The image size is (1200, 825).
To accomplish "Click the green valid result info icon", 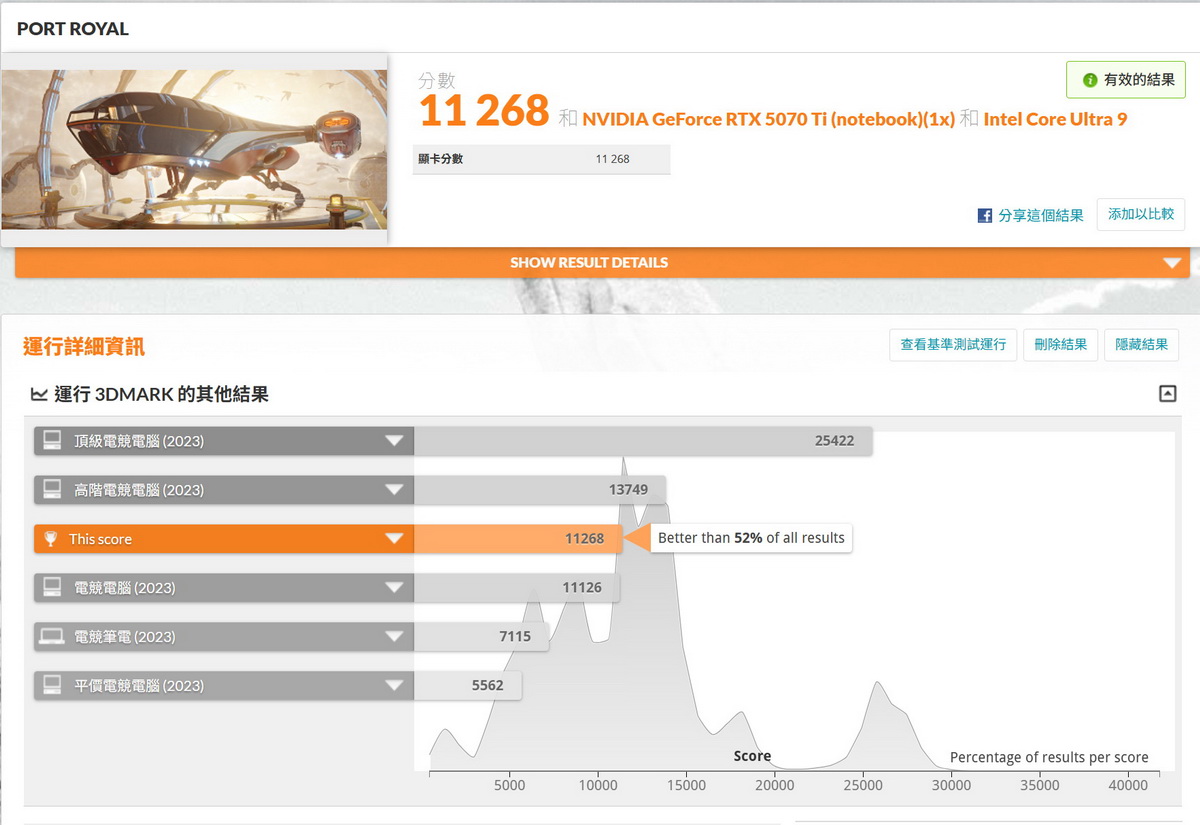I will (1090, 80).
